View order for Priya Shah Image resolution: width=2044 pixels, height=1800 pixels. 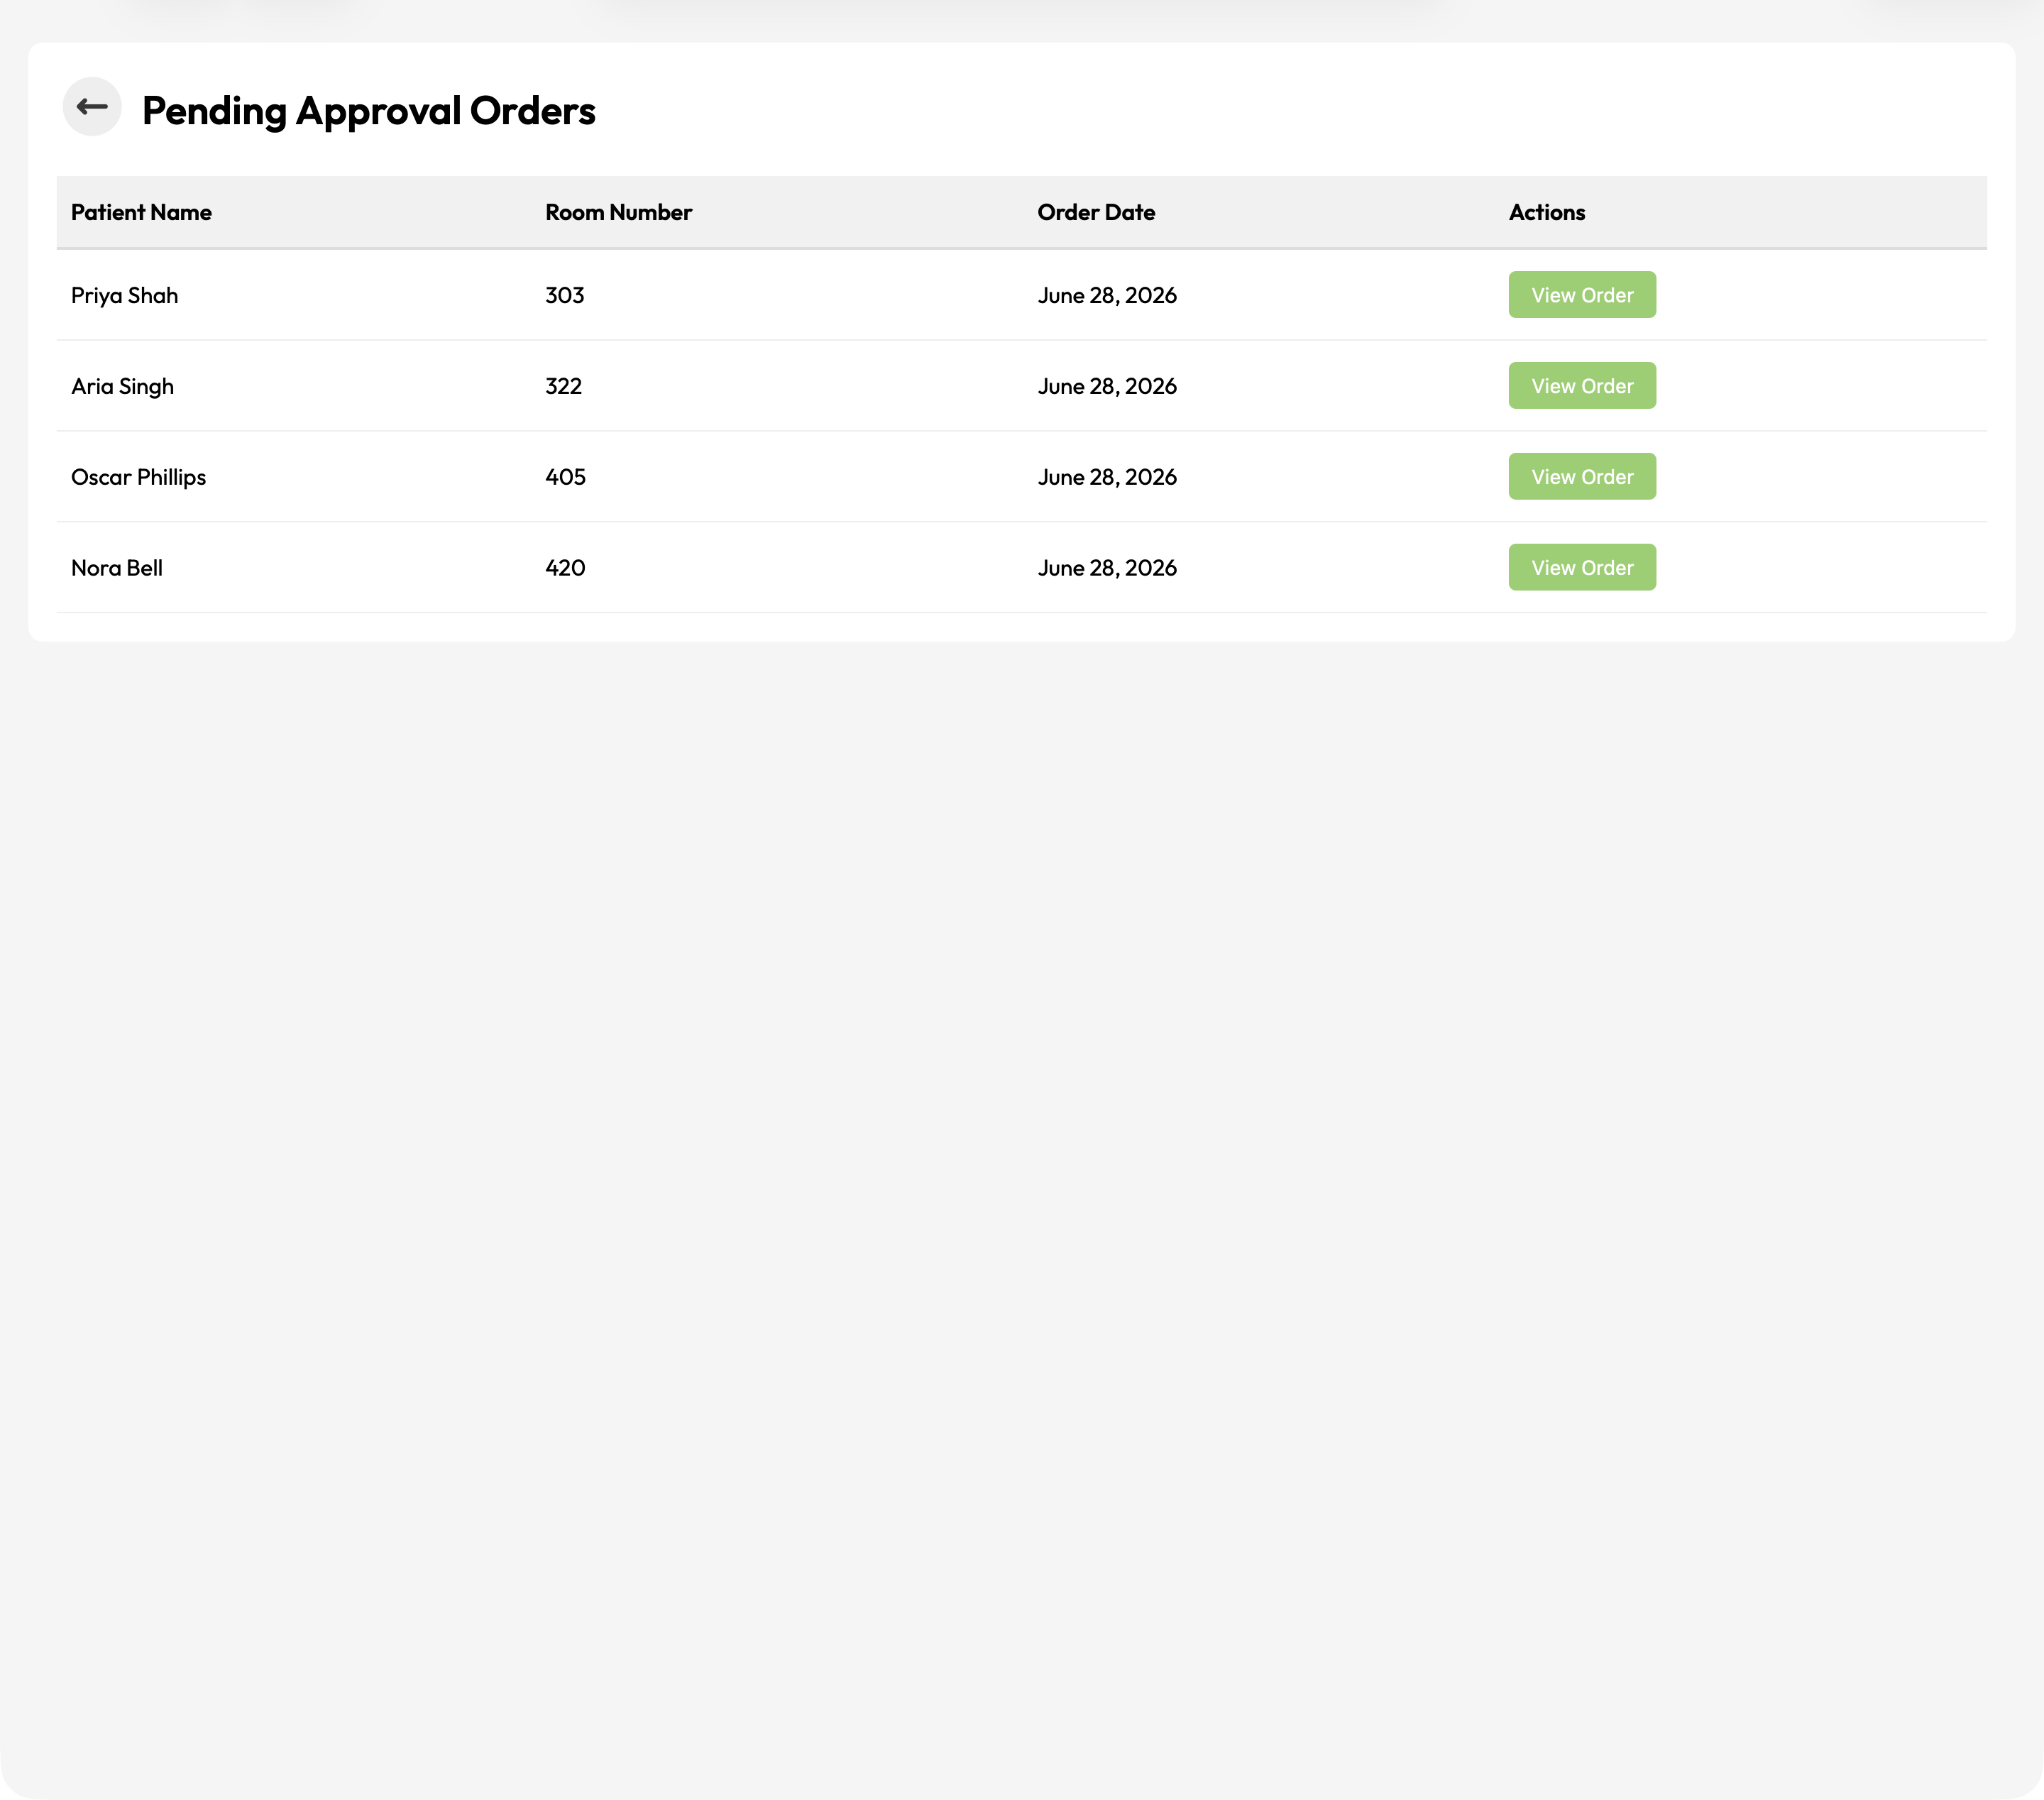click(1582, 295)
